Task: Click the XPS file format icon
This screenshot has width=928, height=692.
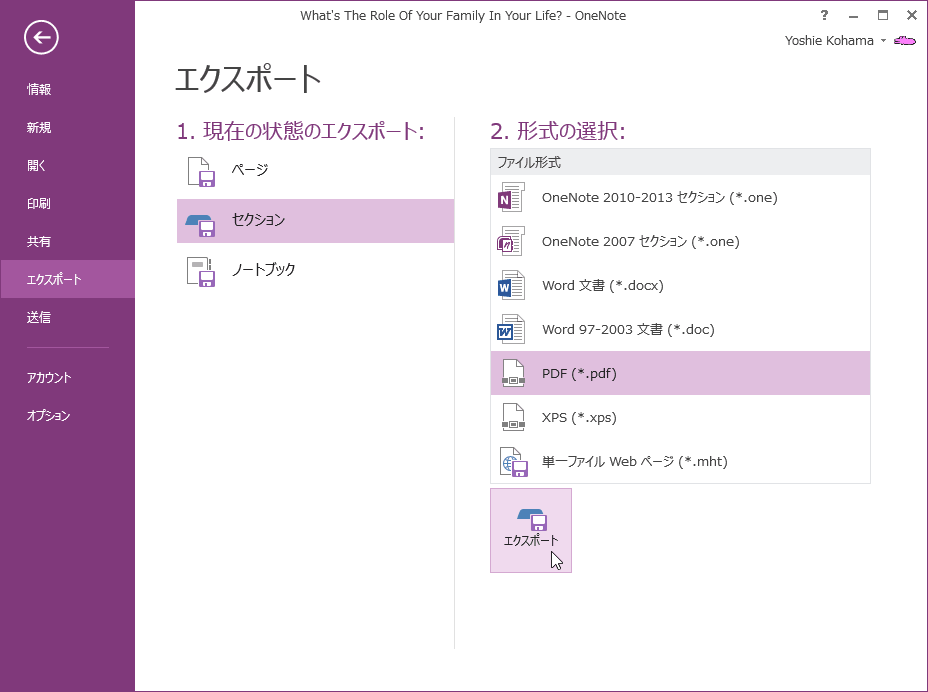Action: point(513,417)
